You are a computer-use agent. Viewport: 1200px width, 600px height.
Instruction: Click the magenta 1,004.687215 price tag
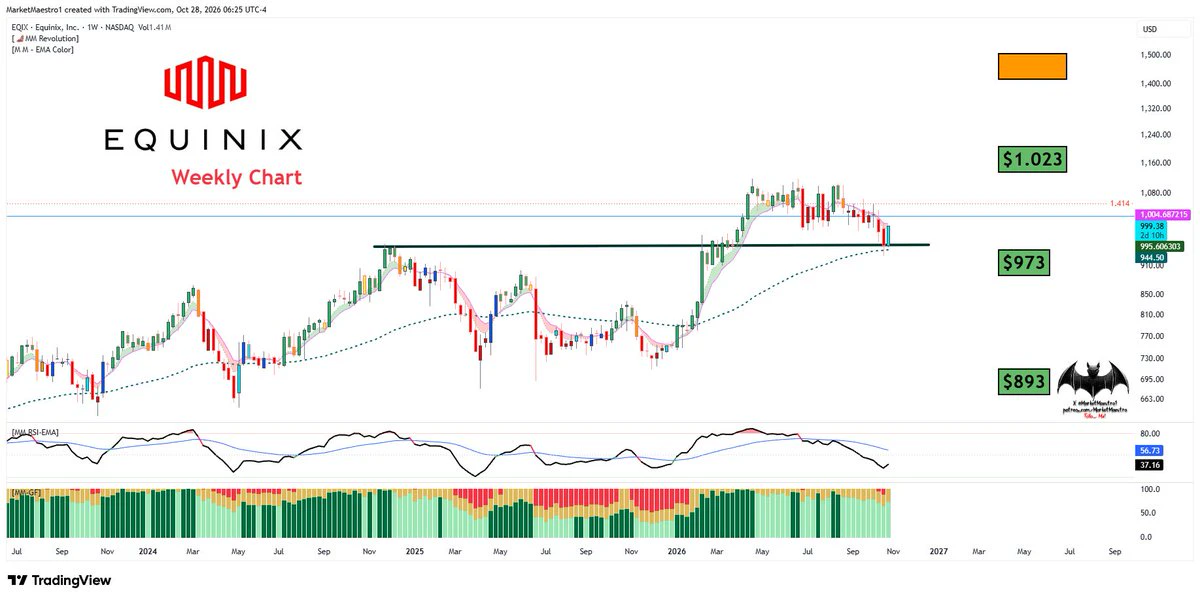[x=1162, y=214]
